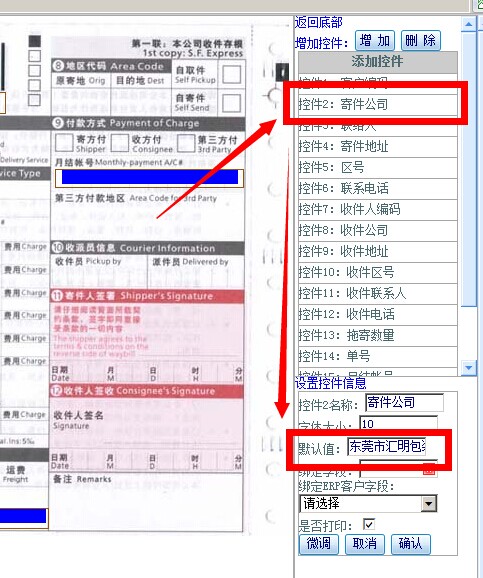Click the 微调 fine-tune button
The height and width of the screenshot is (578, 483).
point(319,544)
